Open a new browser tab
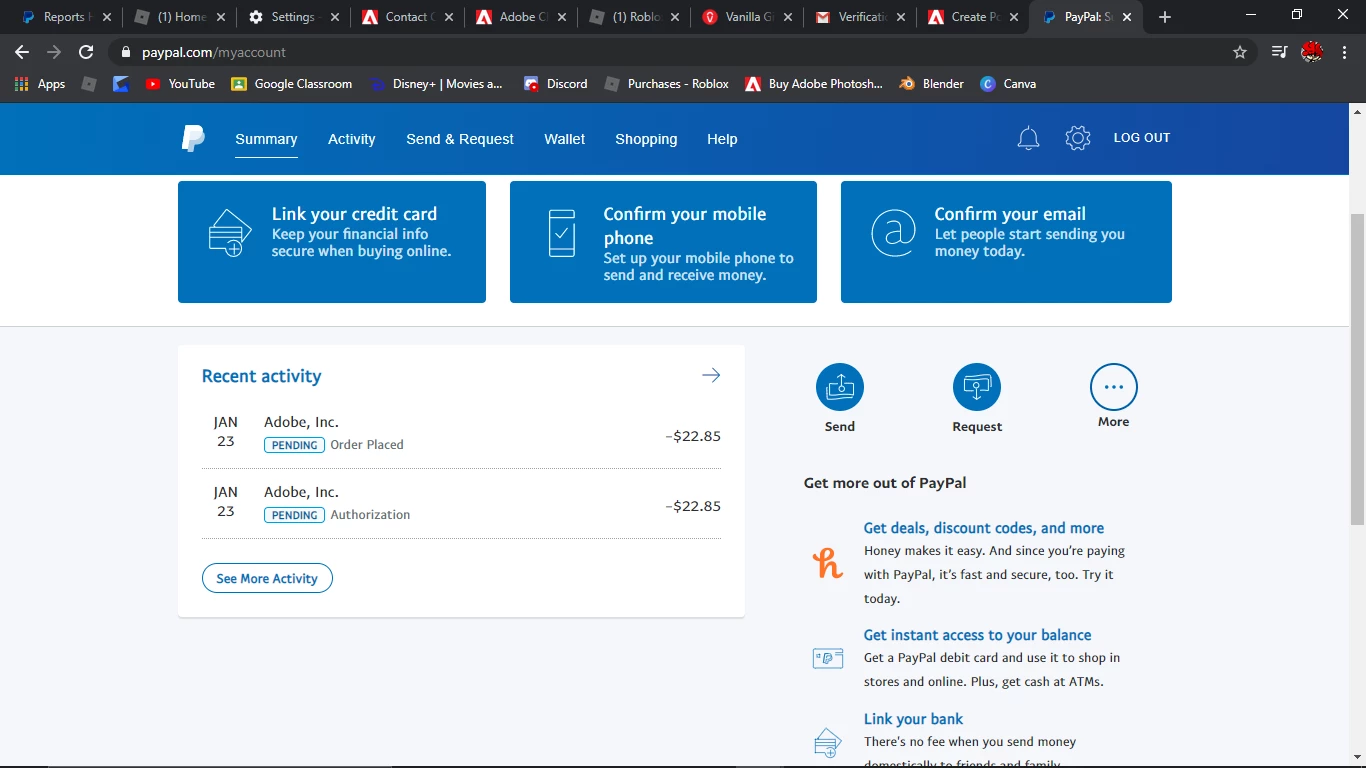The height and width of the screenshot is (768, 1366). (1164, 17)
